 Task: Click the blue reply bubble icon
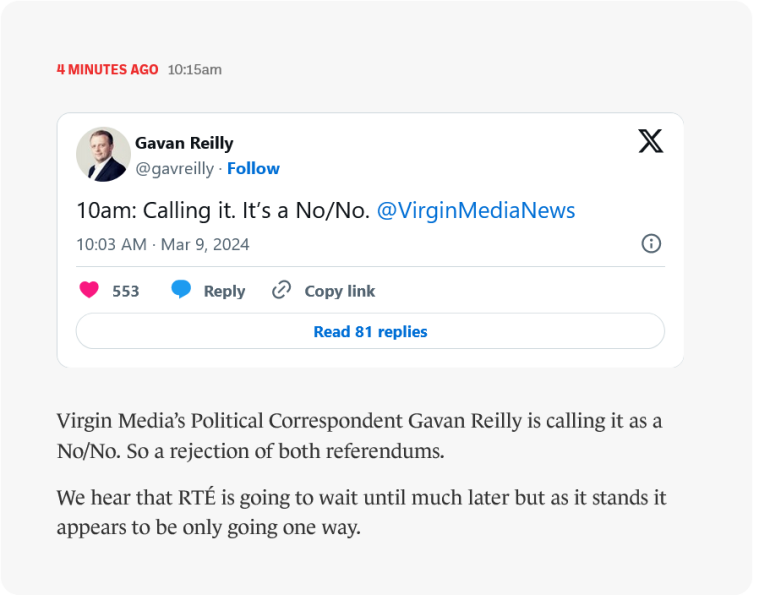point(181,290)
